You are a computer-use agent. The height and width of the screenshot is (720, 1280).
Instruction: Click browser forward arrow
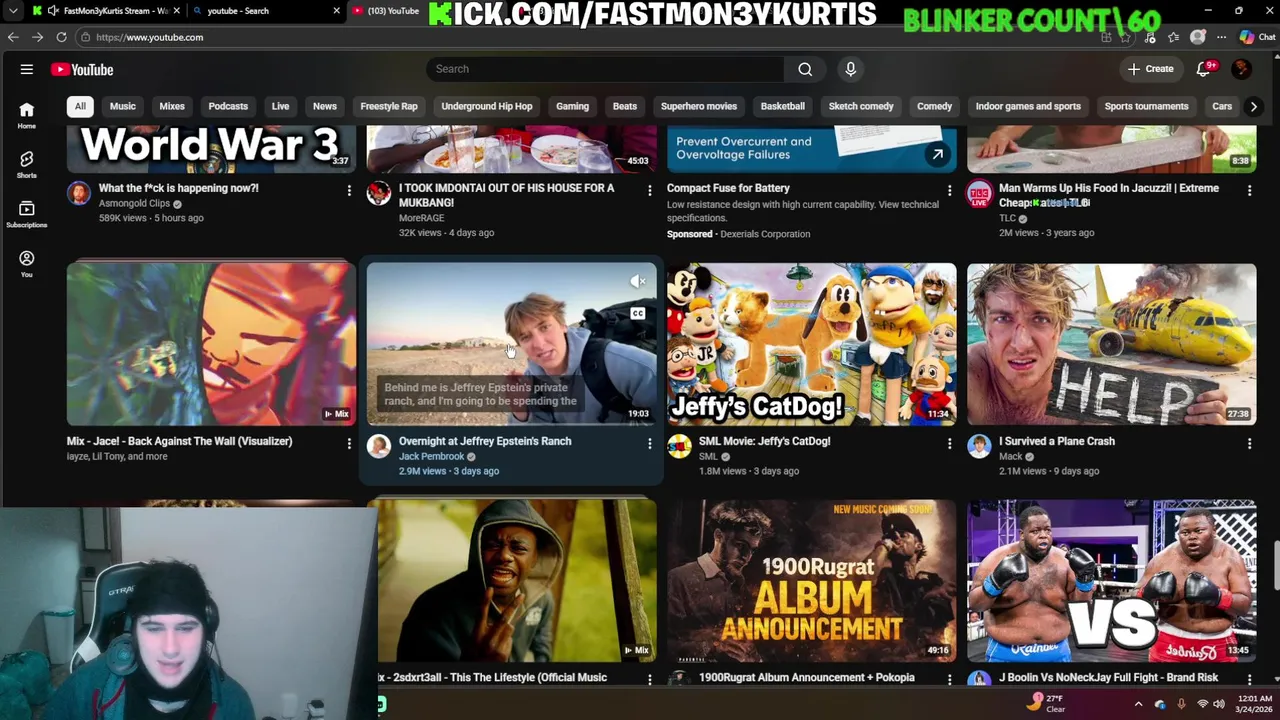coord(37,37)
